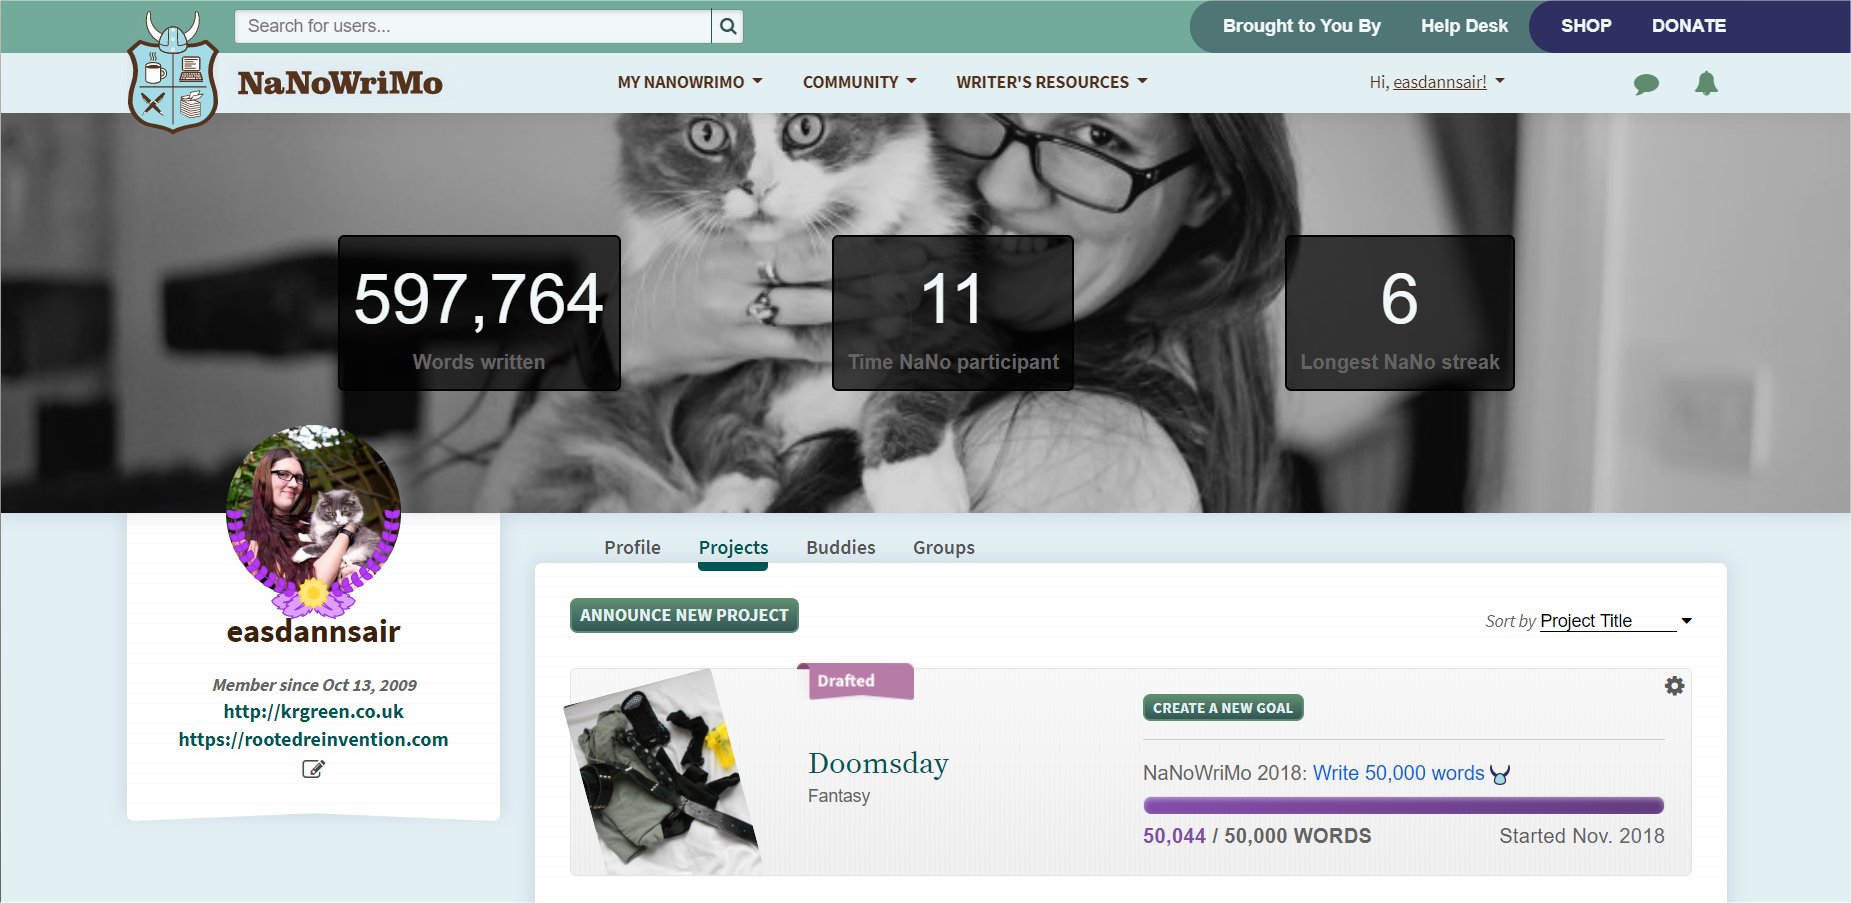Open the Groups tab

coord(943,548)
